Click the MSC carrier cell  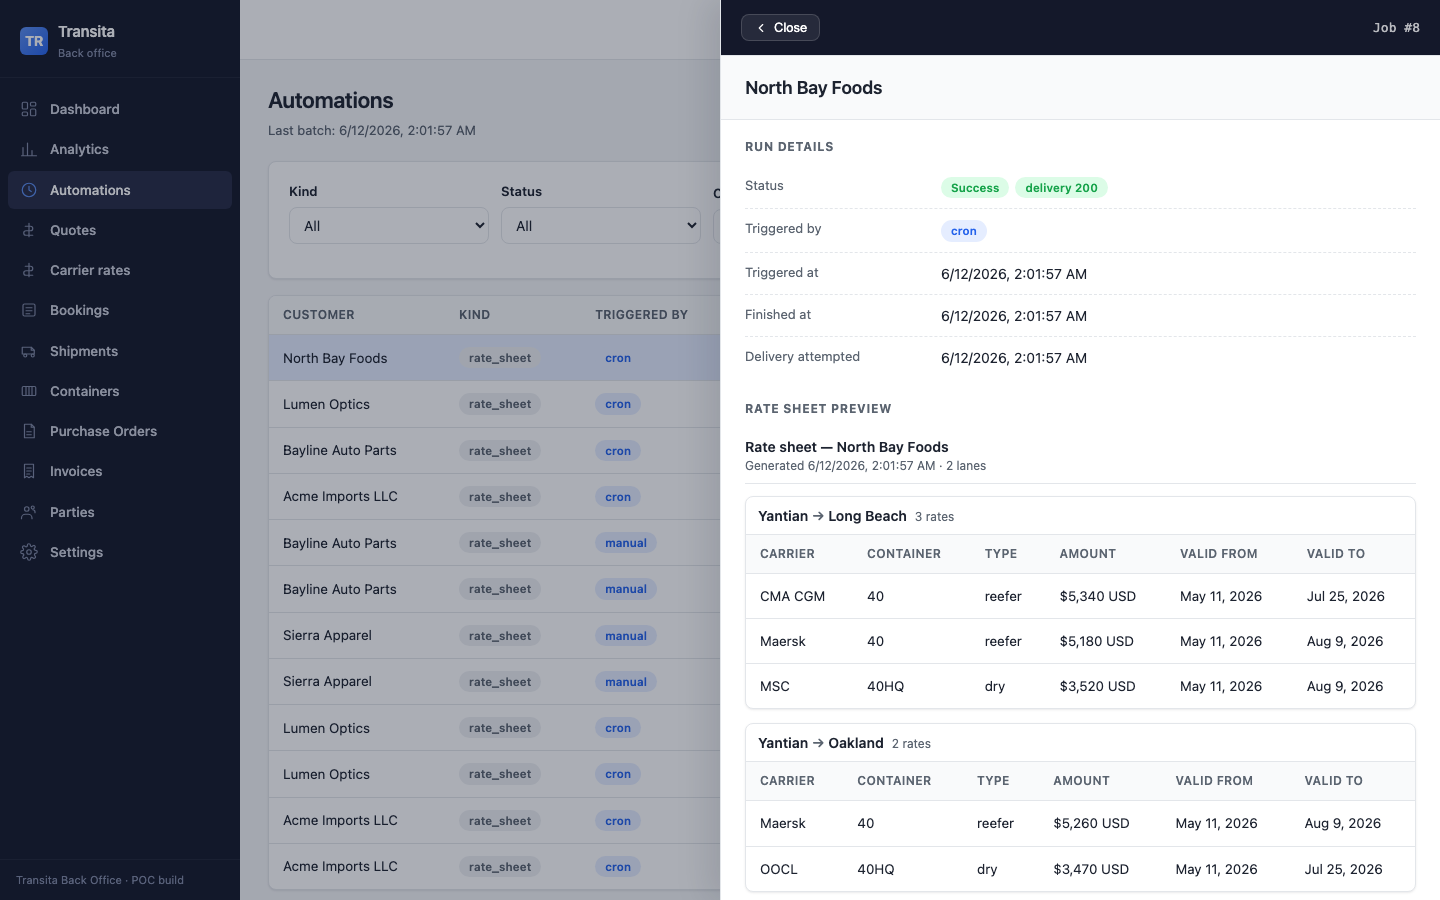775,686
